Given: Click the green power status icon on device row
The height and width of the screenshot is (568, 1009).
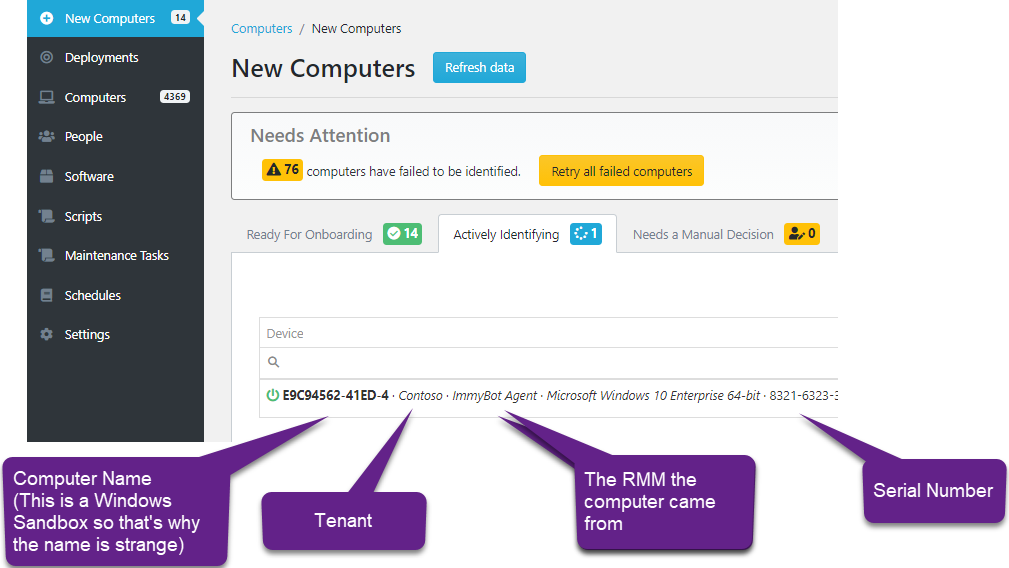Looking at the screenshot, I should (272, 395).
